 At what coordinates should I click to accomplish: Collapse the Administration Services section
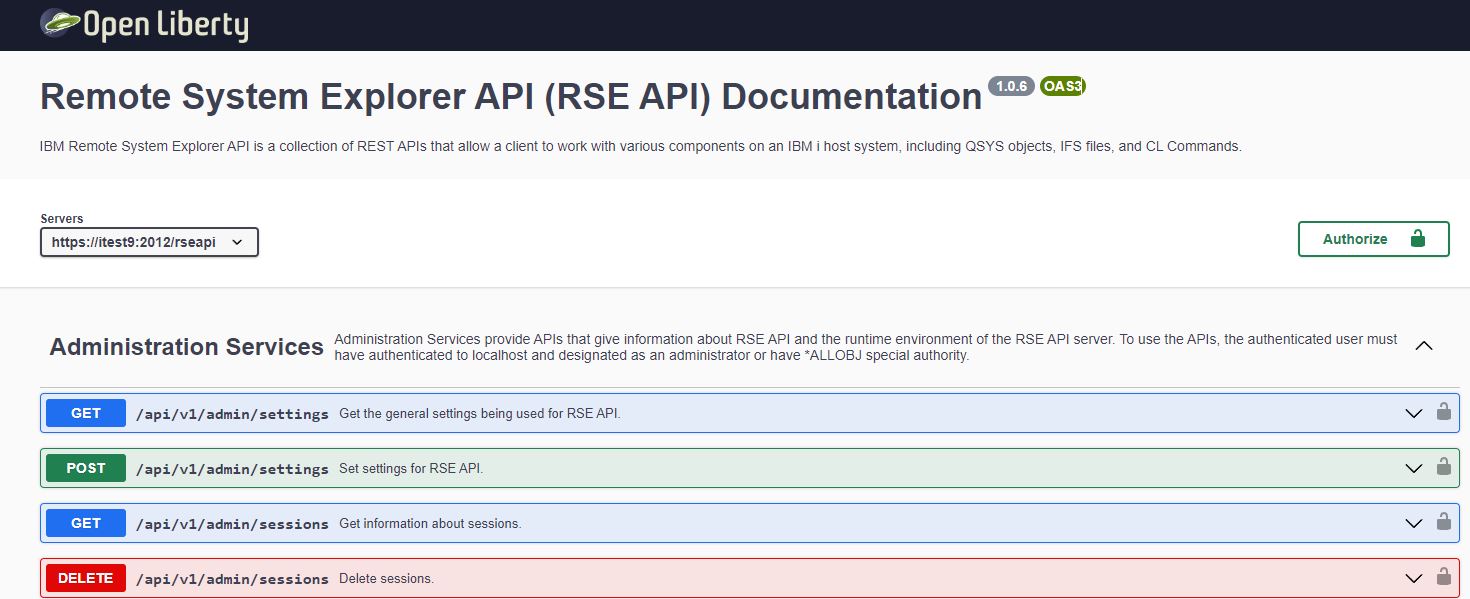pos(1424,346)
